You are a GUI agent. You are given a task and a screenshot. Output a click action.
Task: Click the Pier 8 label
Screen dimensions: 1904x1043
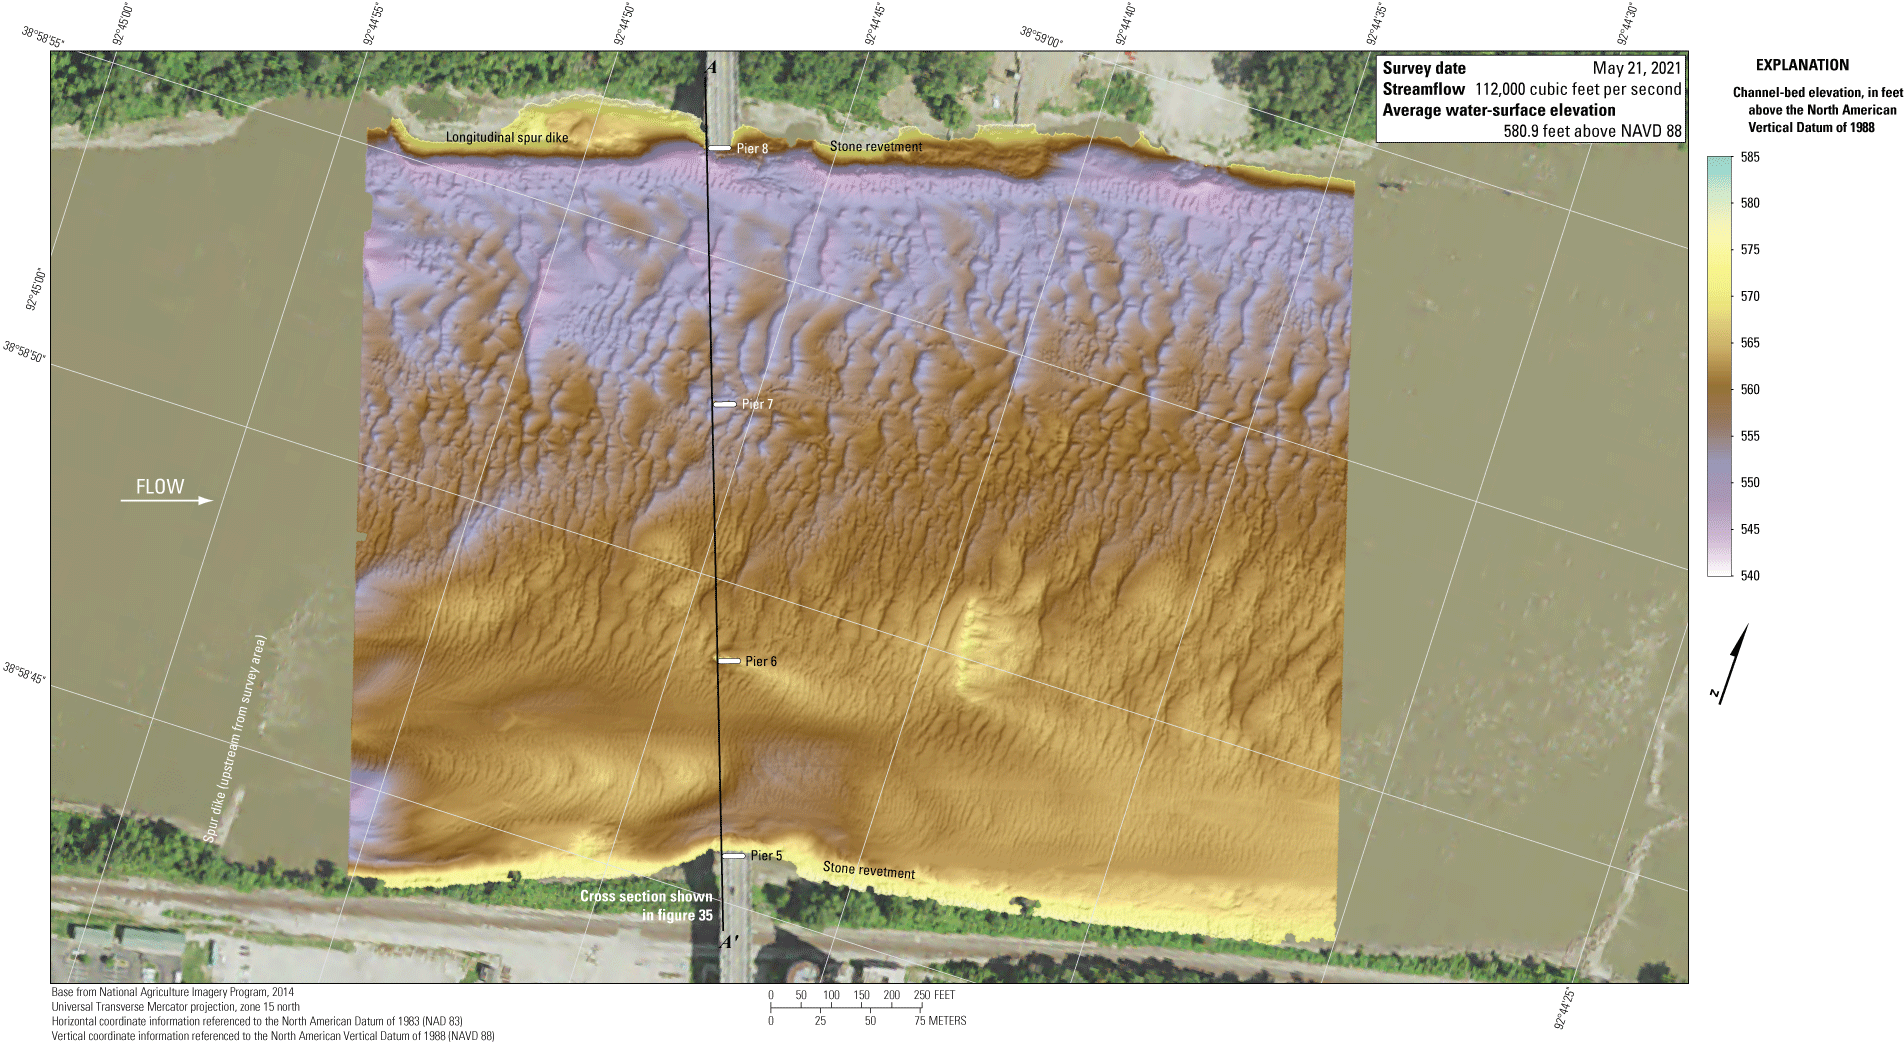[752, 149]
